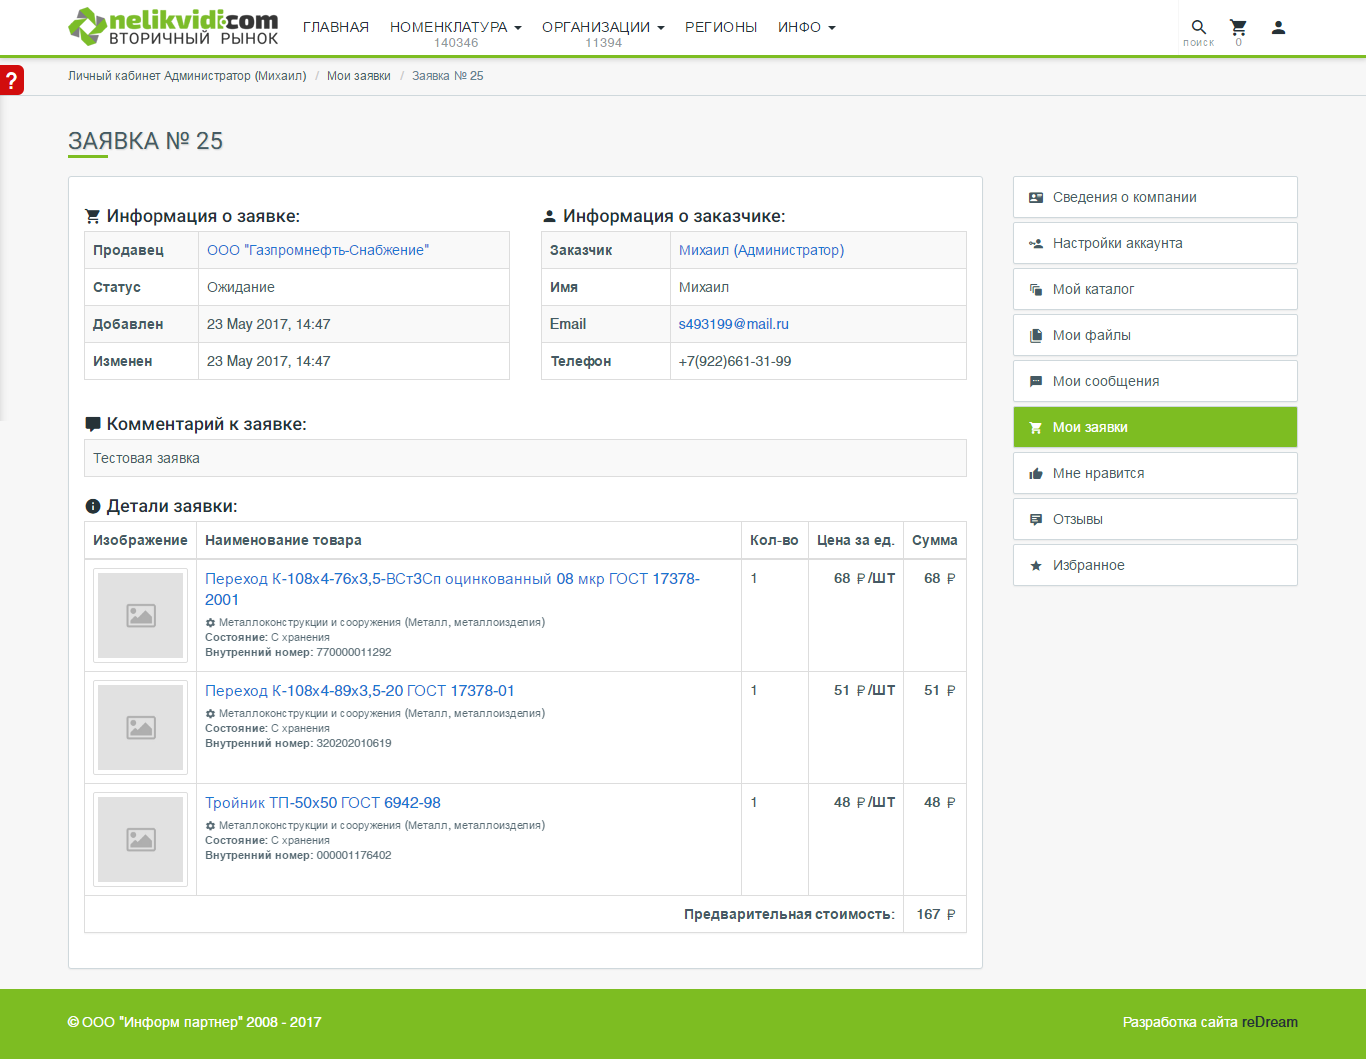The height and width of the screenshot is (1059, 1366).
Task: Open customer link Михаил (Администратор)
Action: (761, 250)
